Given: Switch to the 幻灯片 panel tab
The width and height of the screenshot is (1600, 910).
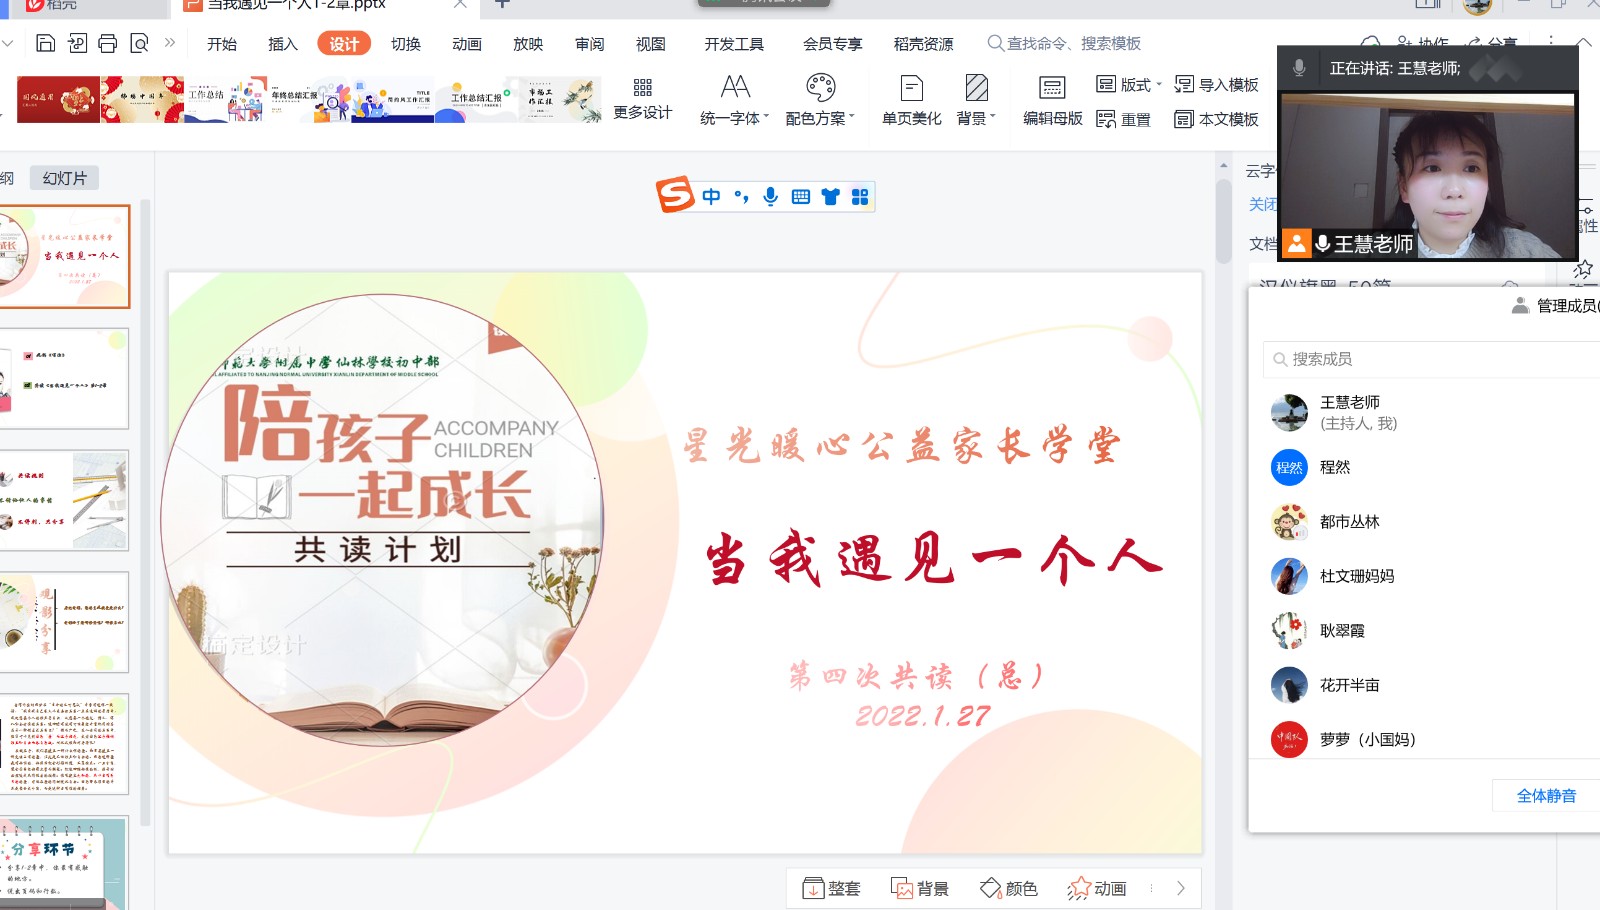Looking at the screenshot, I should 64,178.
